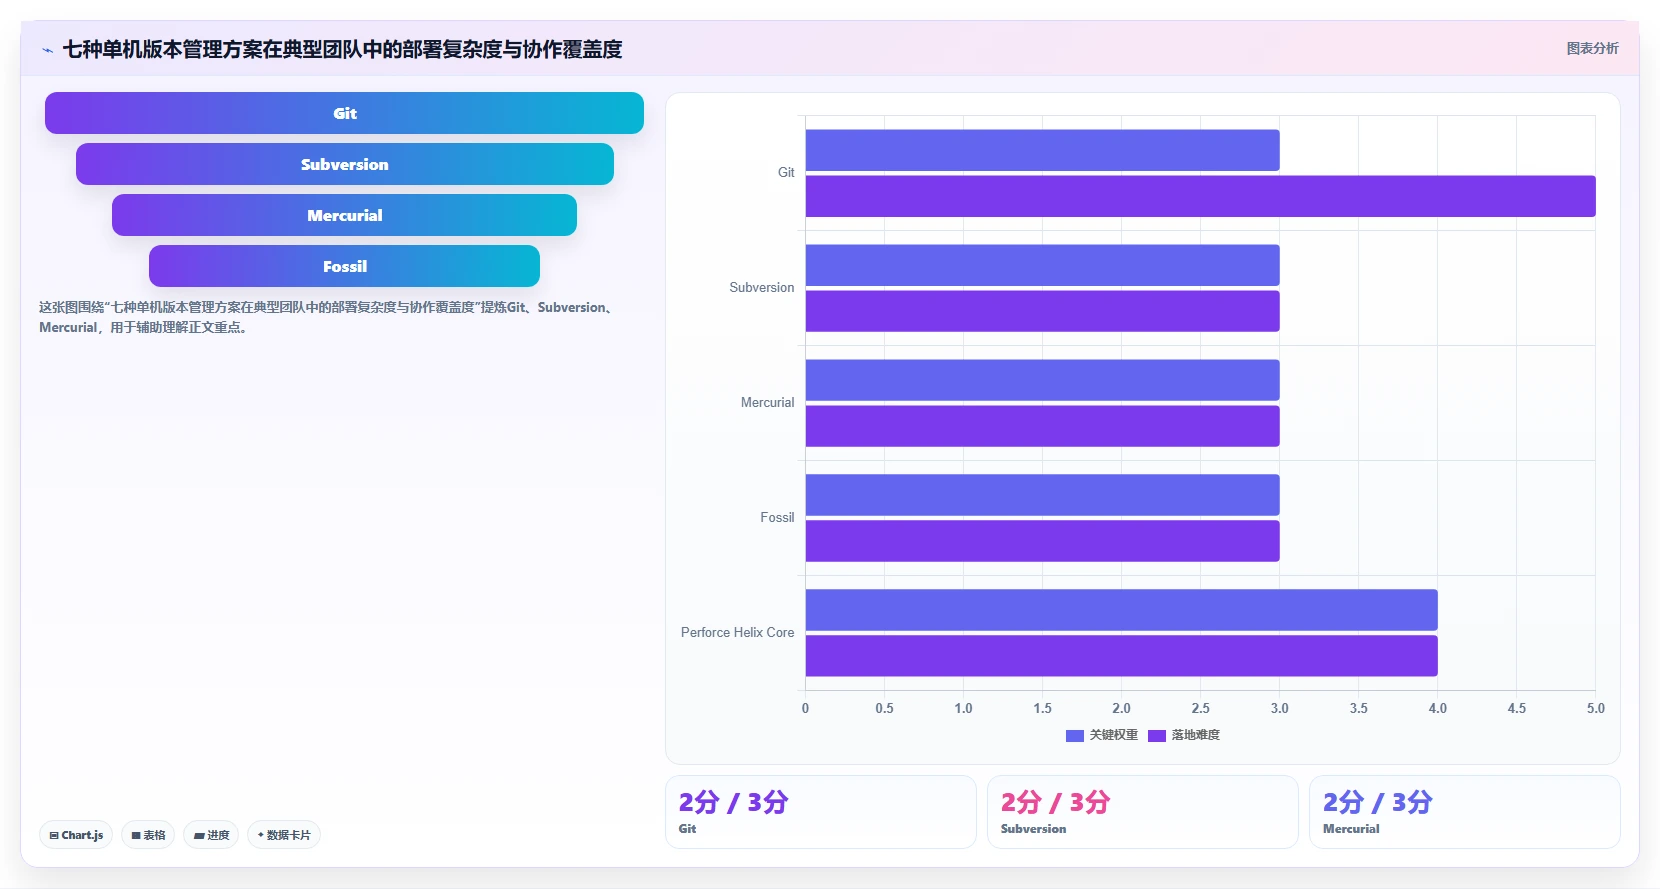Click the 数据卡片 tag chip

click(284, 835)
